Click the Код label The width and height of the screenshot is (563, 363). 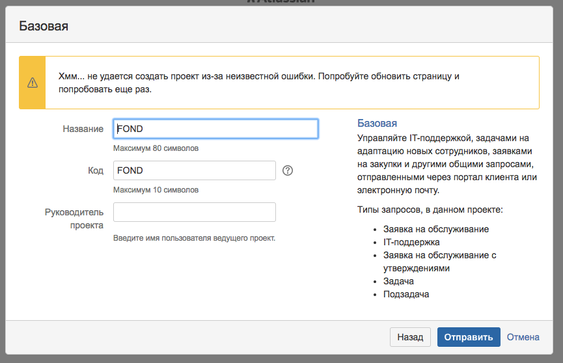(96, 171)
